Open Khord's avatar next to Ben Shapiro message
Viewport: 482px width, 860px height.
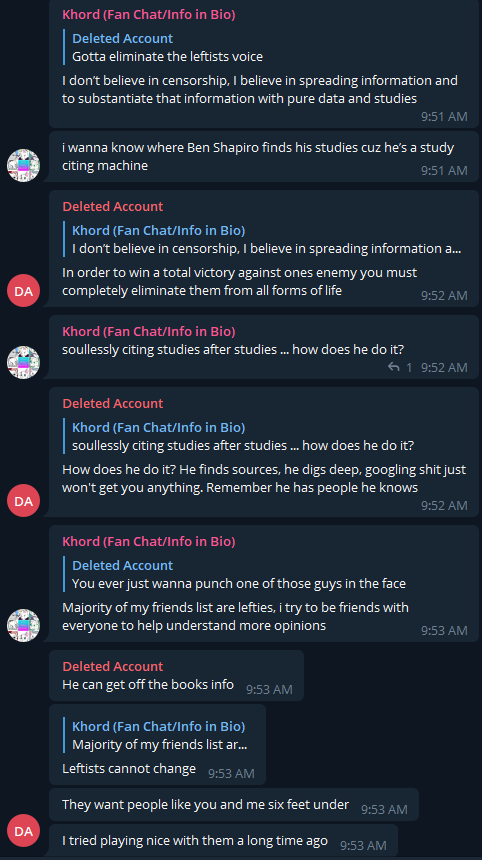(24, 165)
